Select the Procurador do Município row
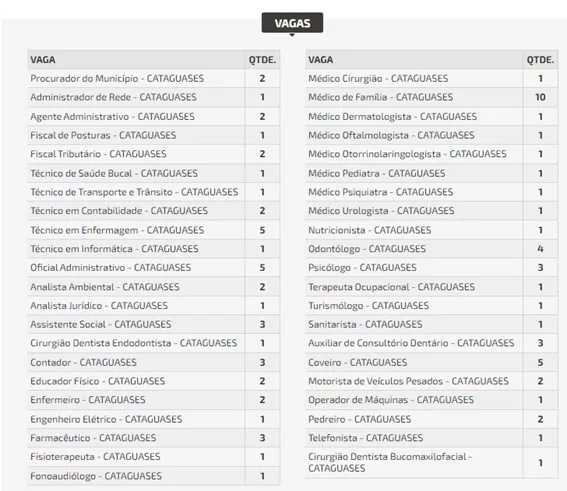This screenshot has width=567, height=491. tap(154, 78)
